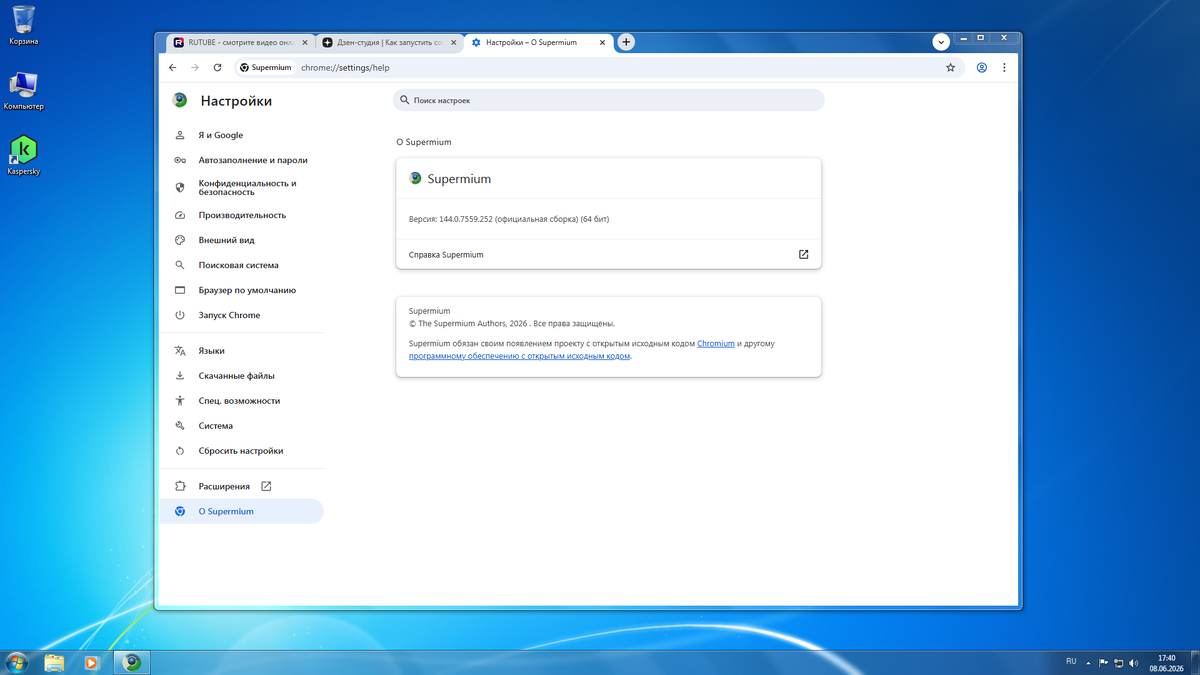Click the palette icon beside Внешний вид
This screenshot has width=1200, height=675.
[180, 240]
